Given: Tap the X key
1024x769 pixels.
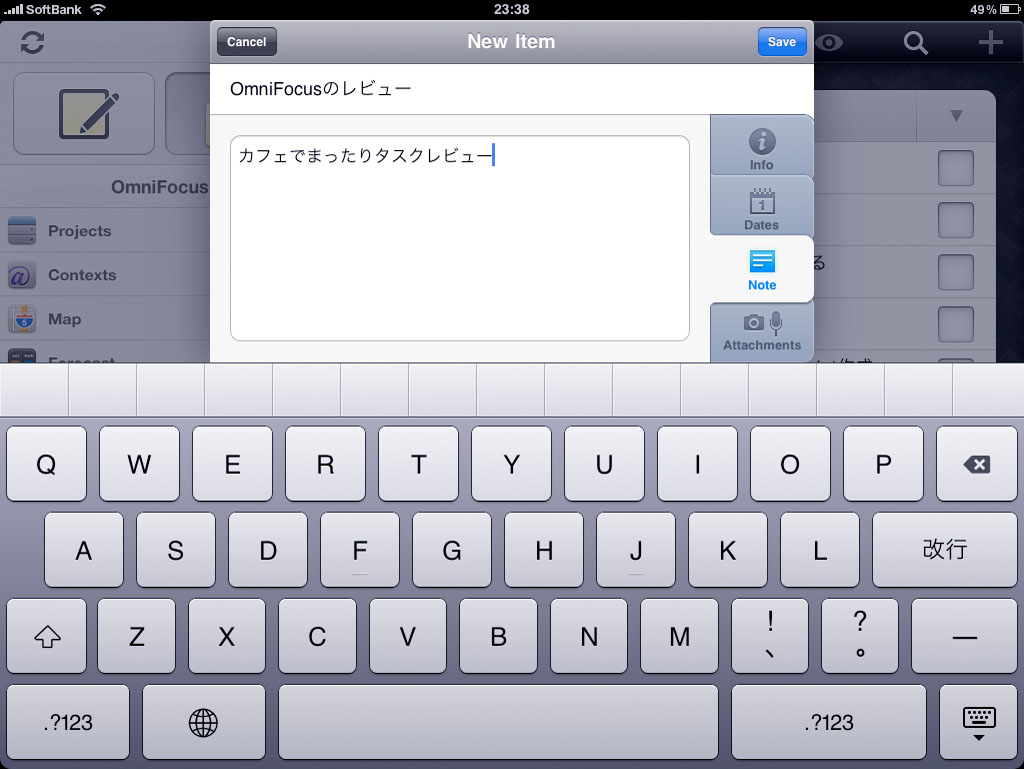Looking at the screenshot, I should [x=227, y=636].
